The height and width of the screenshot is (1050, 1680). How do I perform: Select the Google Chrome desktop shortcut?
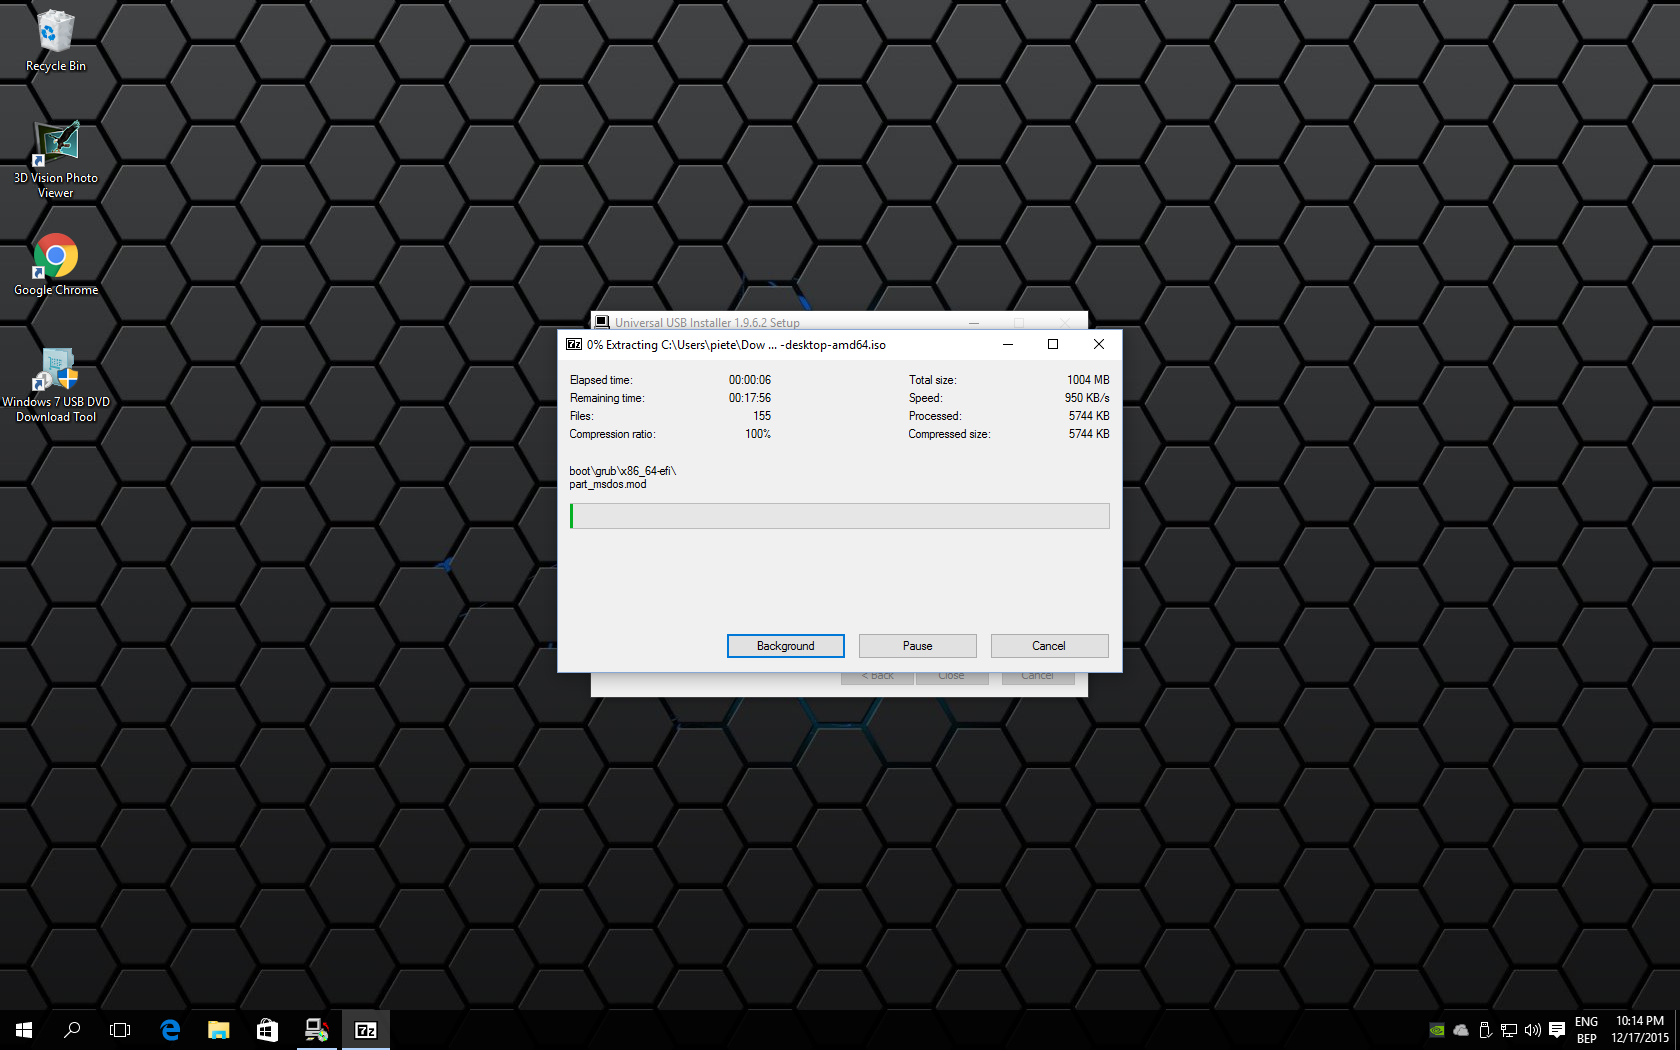[56, 265]
